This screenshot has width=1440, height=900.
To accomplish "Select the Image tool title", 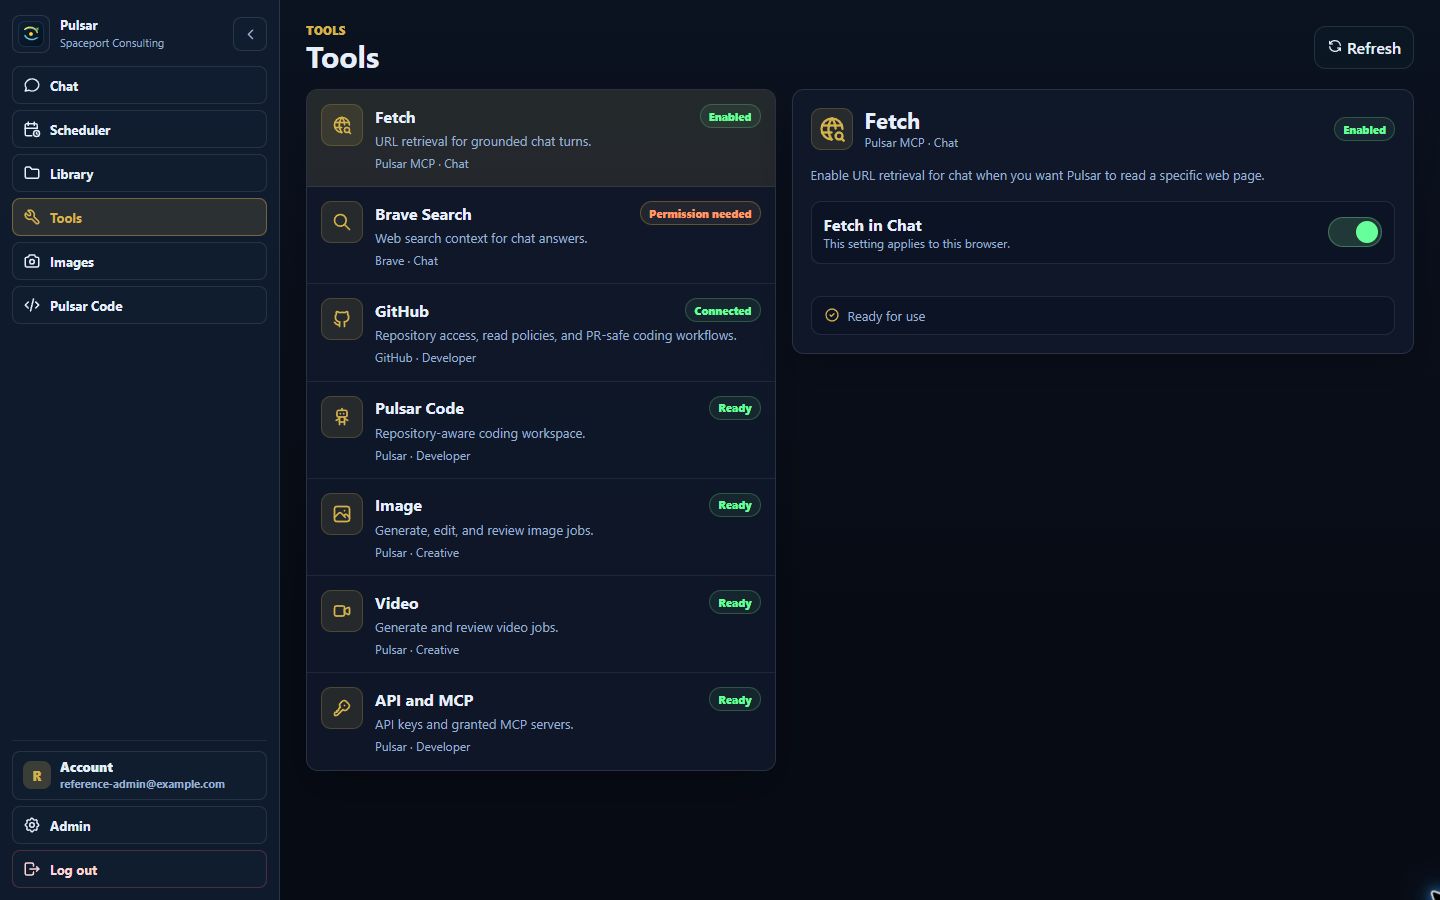I will pyautogui.click(x=398, y=505).
